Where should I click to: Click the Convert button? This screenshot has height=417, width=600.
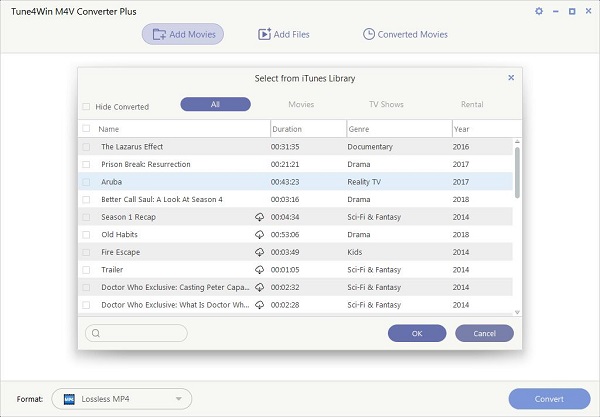tap(549, 399)
